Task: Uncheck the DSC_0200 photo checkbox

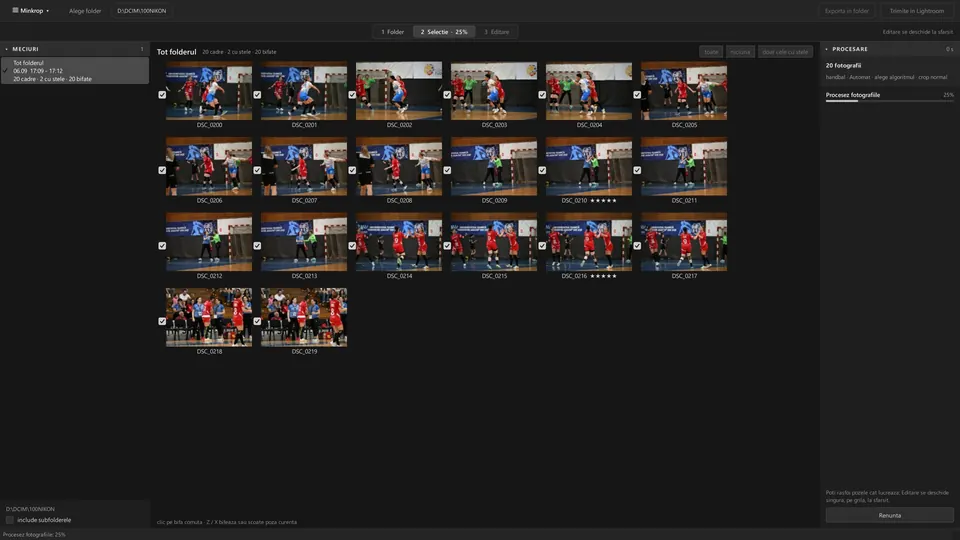Action: pyautogui.click(x=162, y=95)
